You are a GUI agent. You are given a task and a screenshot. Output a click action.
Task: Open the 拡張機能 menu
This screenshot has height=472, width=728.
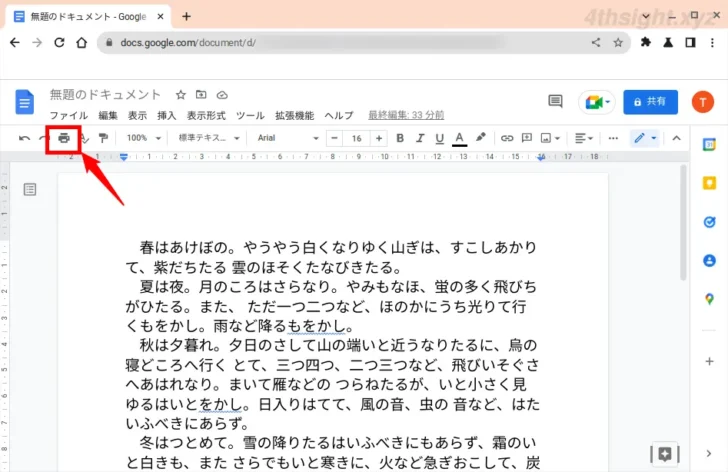[294, 115]
